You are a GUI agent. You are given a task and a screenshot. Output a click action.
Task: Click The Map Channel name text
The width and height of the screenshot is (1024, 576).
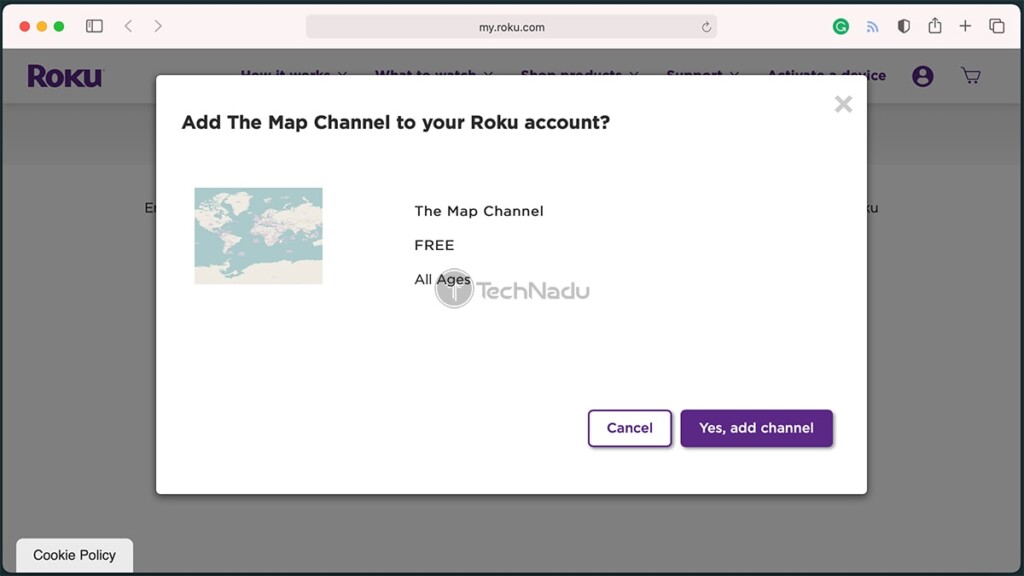click(x=479, y=211)
